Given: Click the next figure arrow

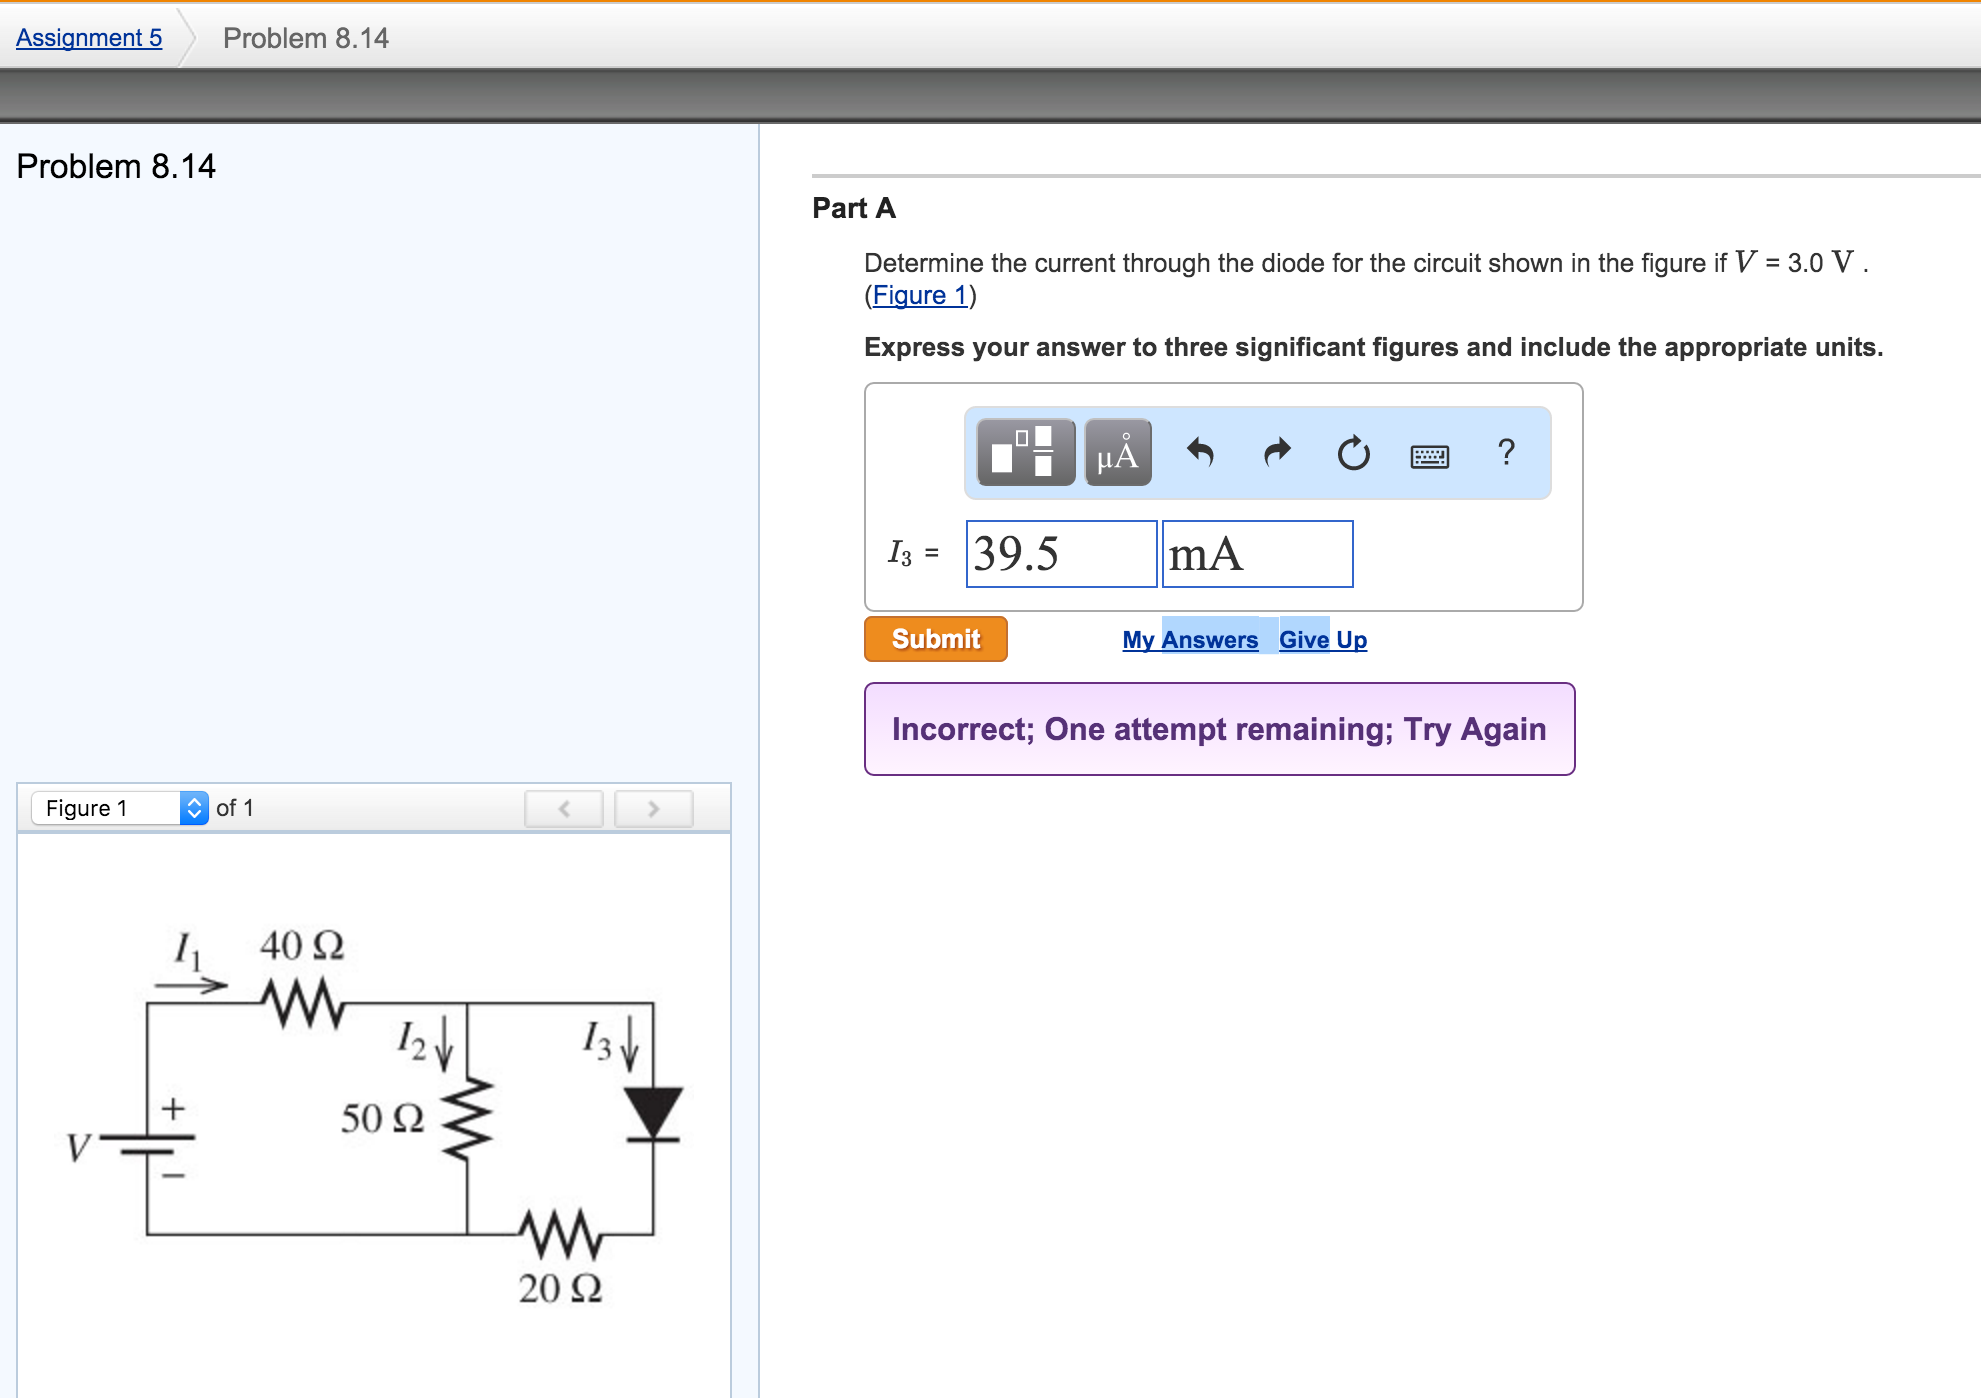Looking at the screenshot, I should tap(653, 809).
